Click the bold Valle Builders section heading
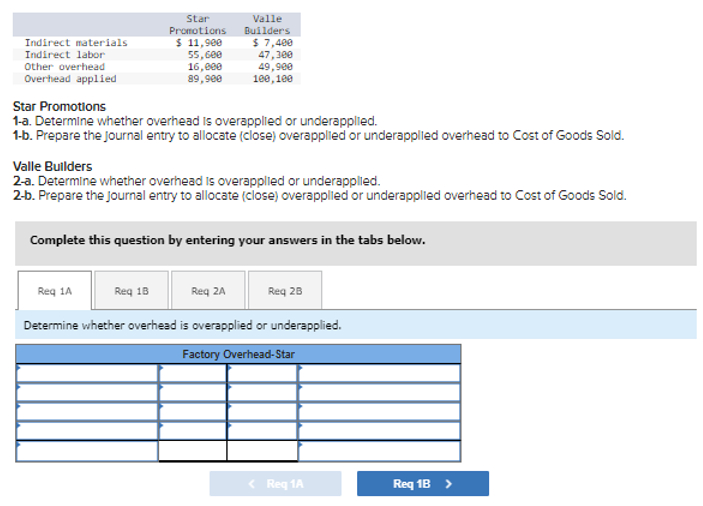 pos(52,166)
